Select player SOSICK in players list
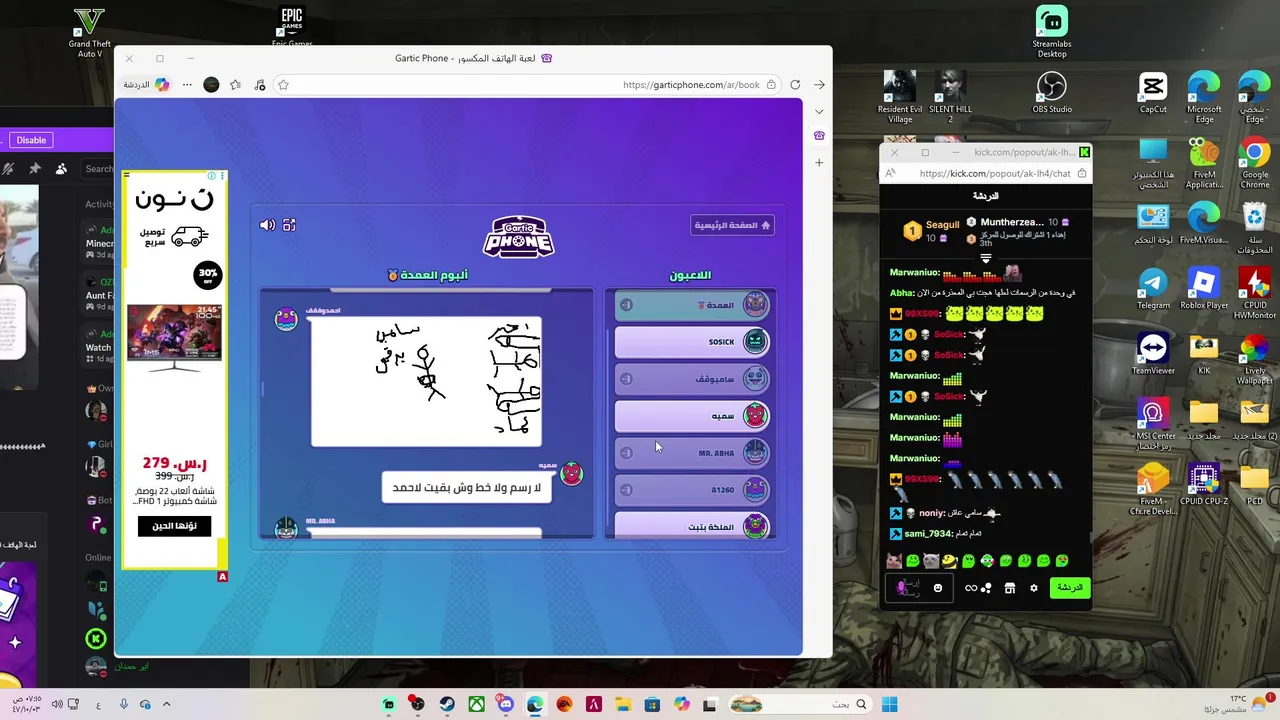 click(692, 342)
